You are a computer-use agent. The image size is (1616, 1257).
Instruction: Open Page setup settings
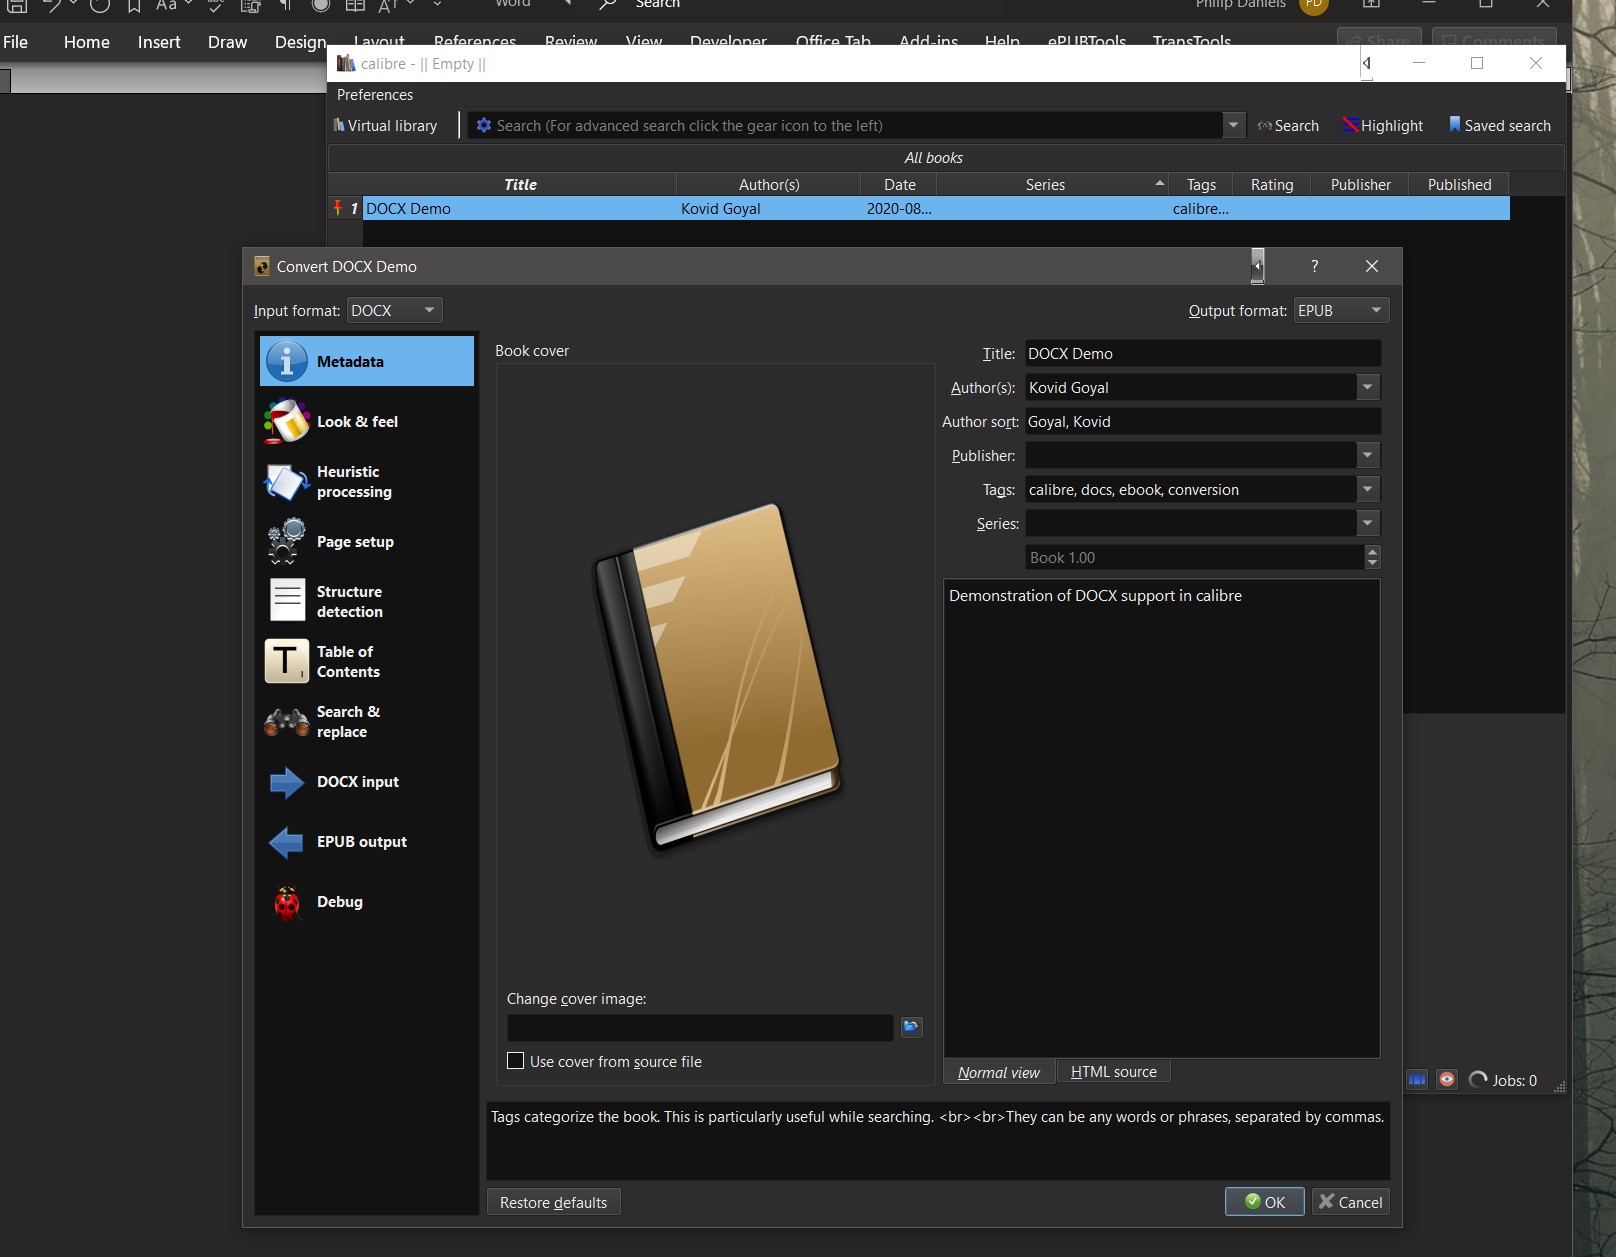(x=366, y=541)
